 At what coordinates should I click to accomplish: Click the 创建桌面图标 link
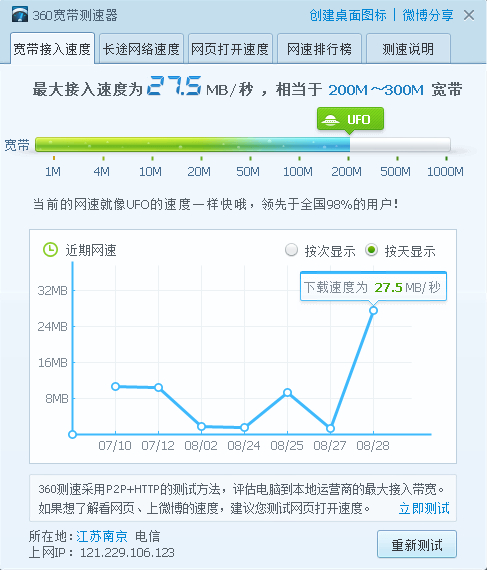pyautogui.click(x=348, y=15)
